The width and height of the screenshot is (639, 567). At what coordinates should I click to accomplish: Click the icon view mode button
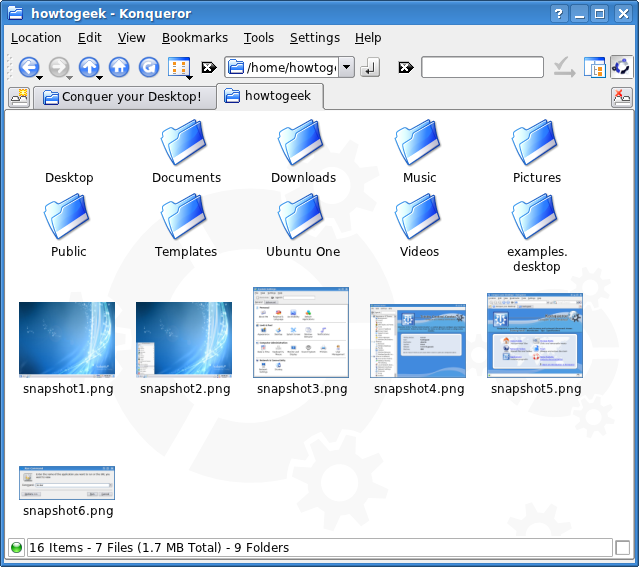(x=178, y=67)
